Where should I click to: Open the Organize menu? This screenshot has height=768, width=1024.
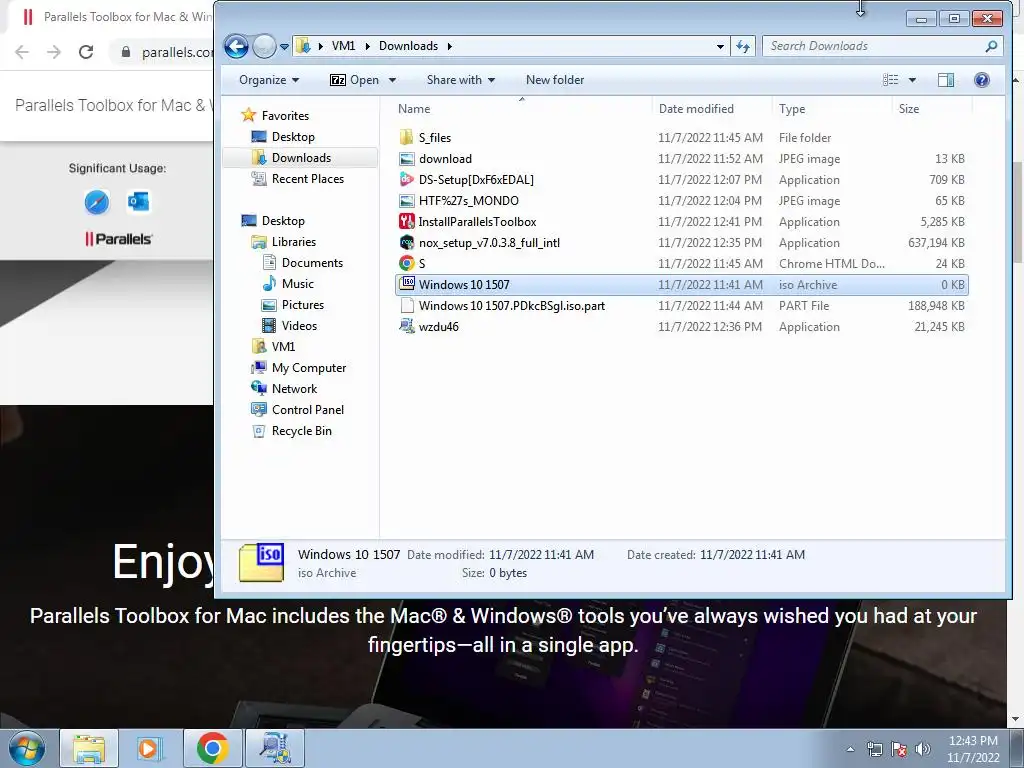click(x=269, y=80)
